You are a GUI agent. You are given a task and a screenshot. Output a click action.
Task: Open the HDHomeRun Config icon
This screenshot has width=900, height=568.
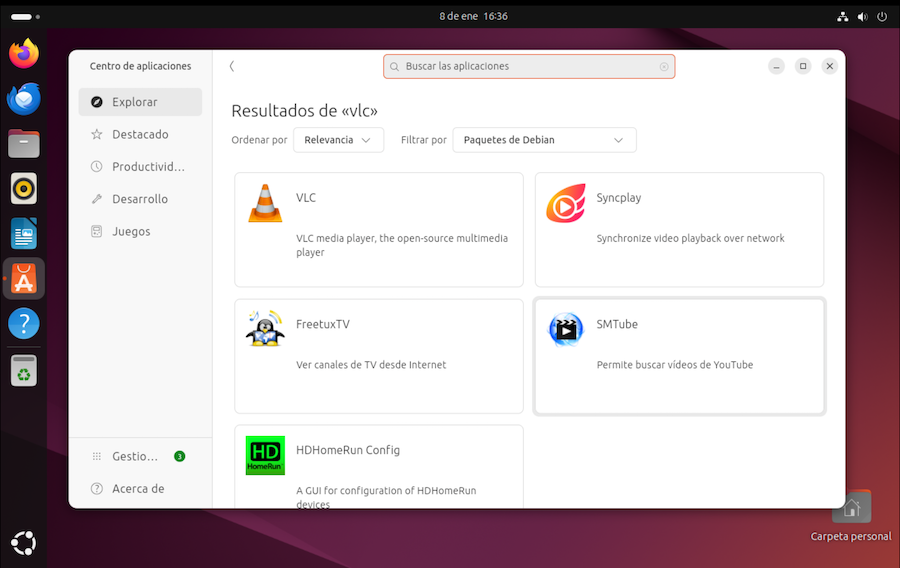(x=265, y=455)
